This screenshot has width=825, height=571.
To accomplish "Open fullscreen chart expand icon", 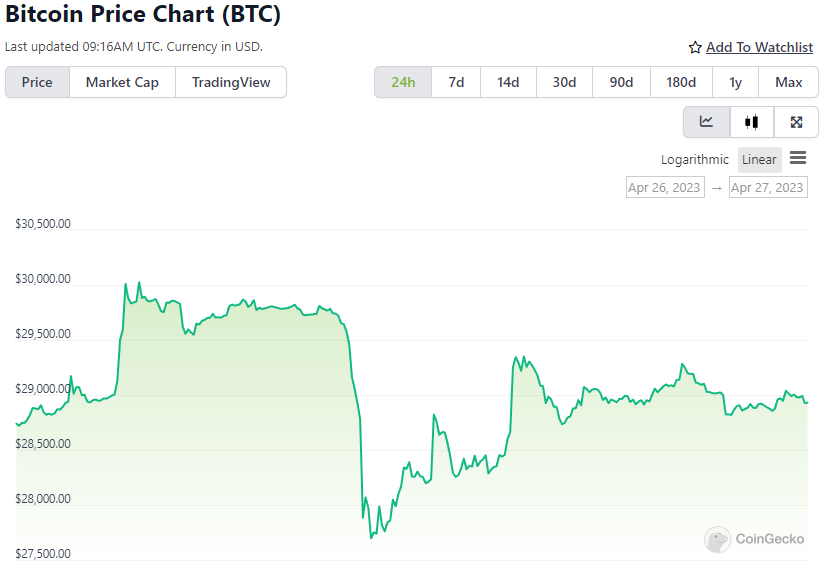I will coord(796,122).
